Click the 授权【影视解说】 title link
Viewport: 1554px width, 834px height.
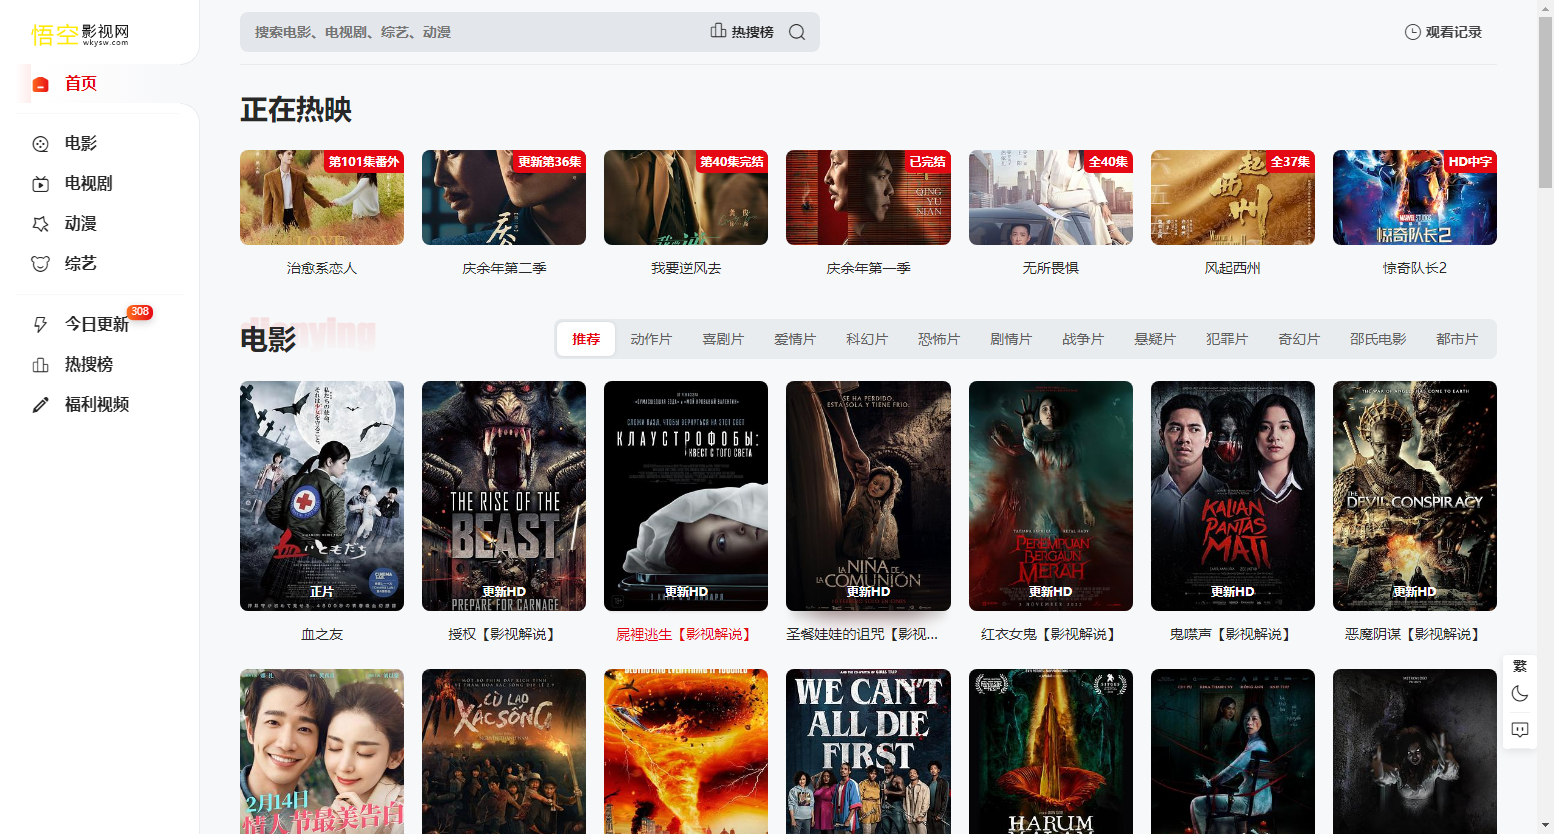(504, 634)
